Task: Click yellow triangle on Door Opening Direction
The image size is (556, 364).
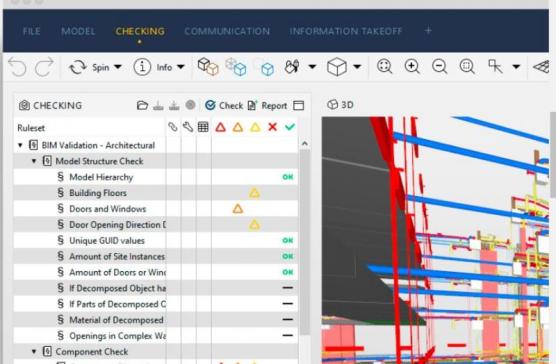Action: [x=254, y=225]
